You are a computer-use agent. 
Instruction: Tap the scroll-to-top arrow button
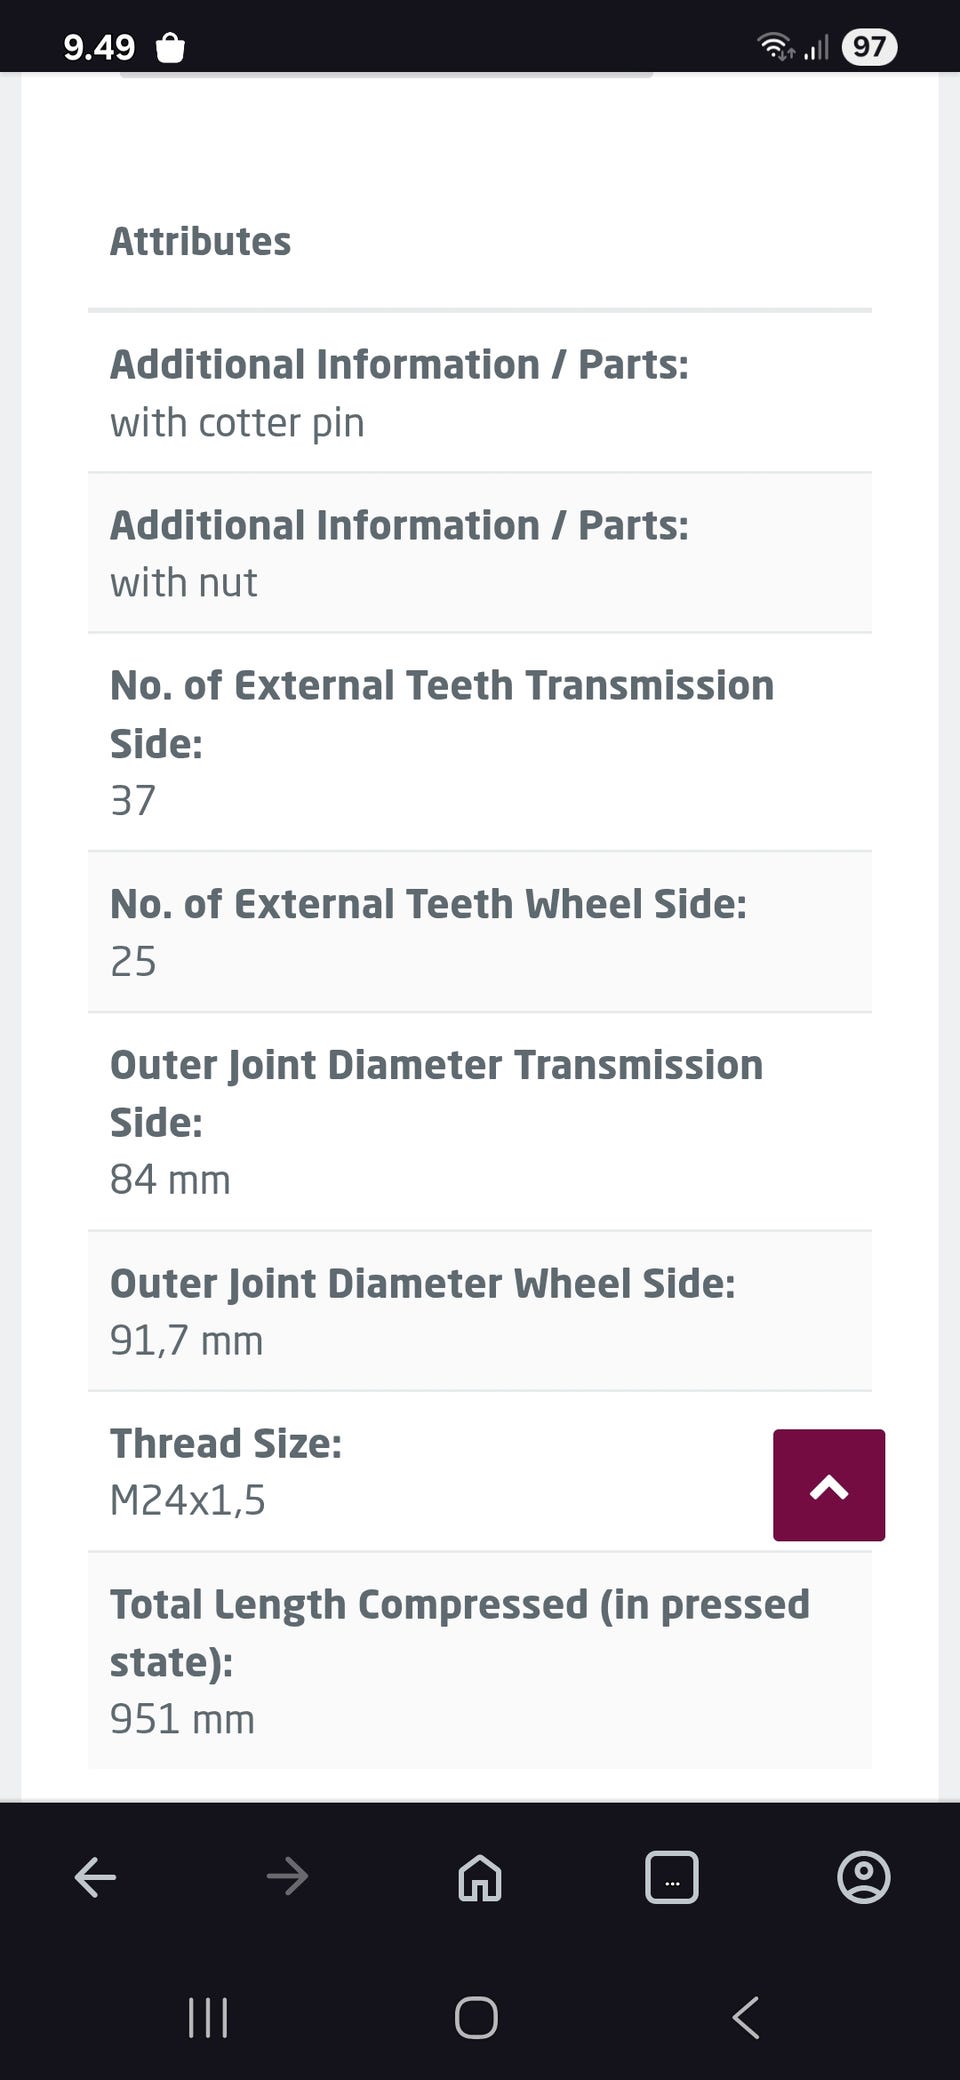(x=829, y=1485)
